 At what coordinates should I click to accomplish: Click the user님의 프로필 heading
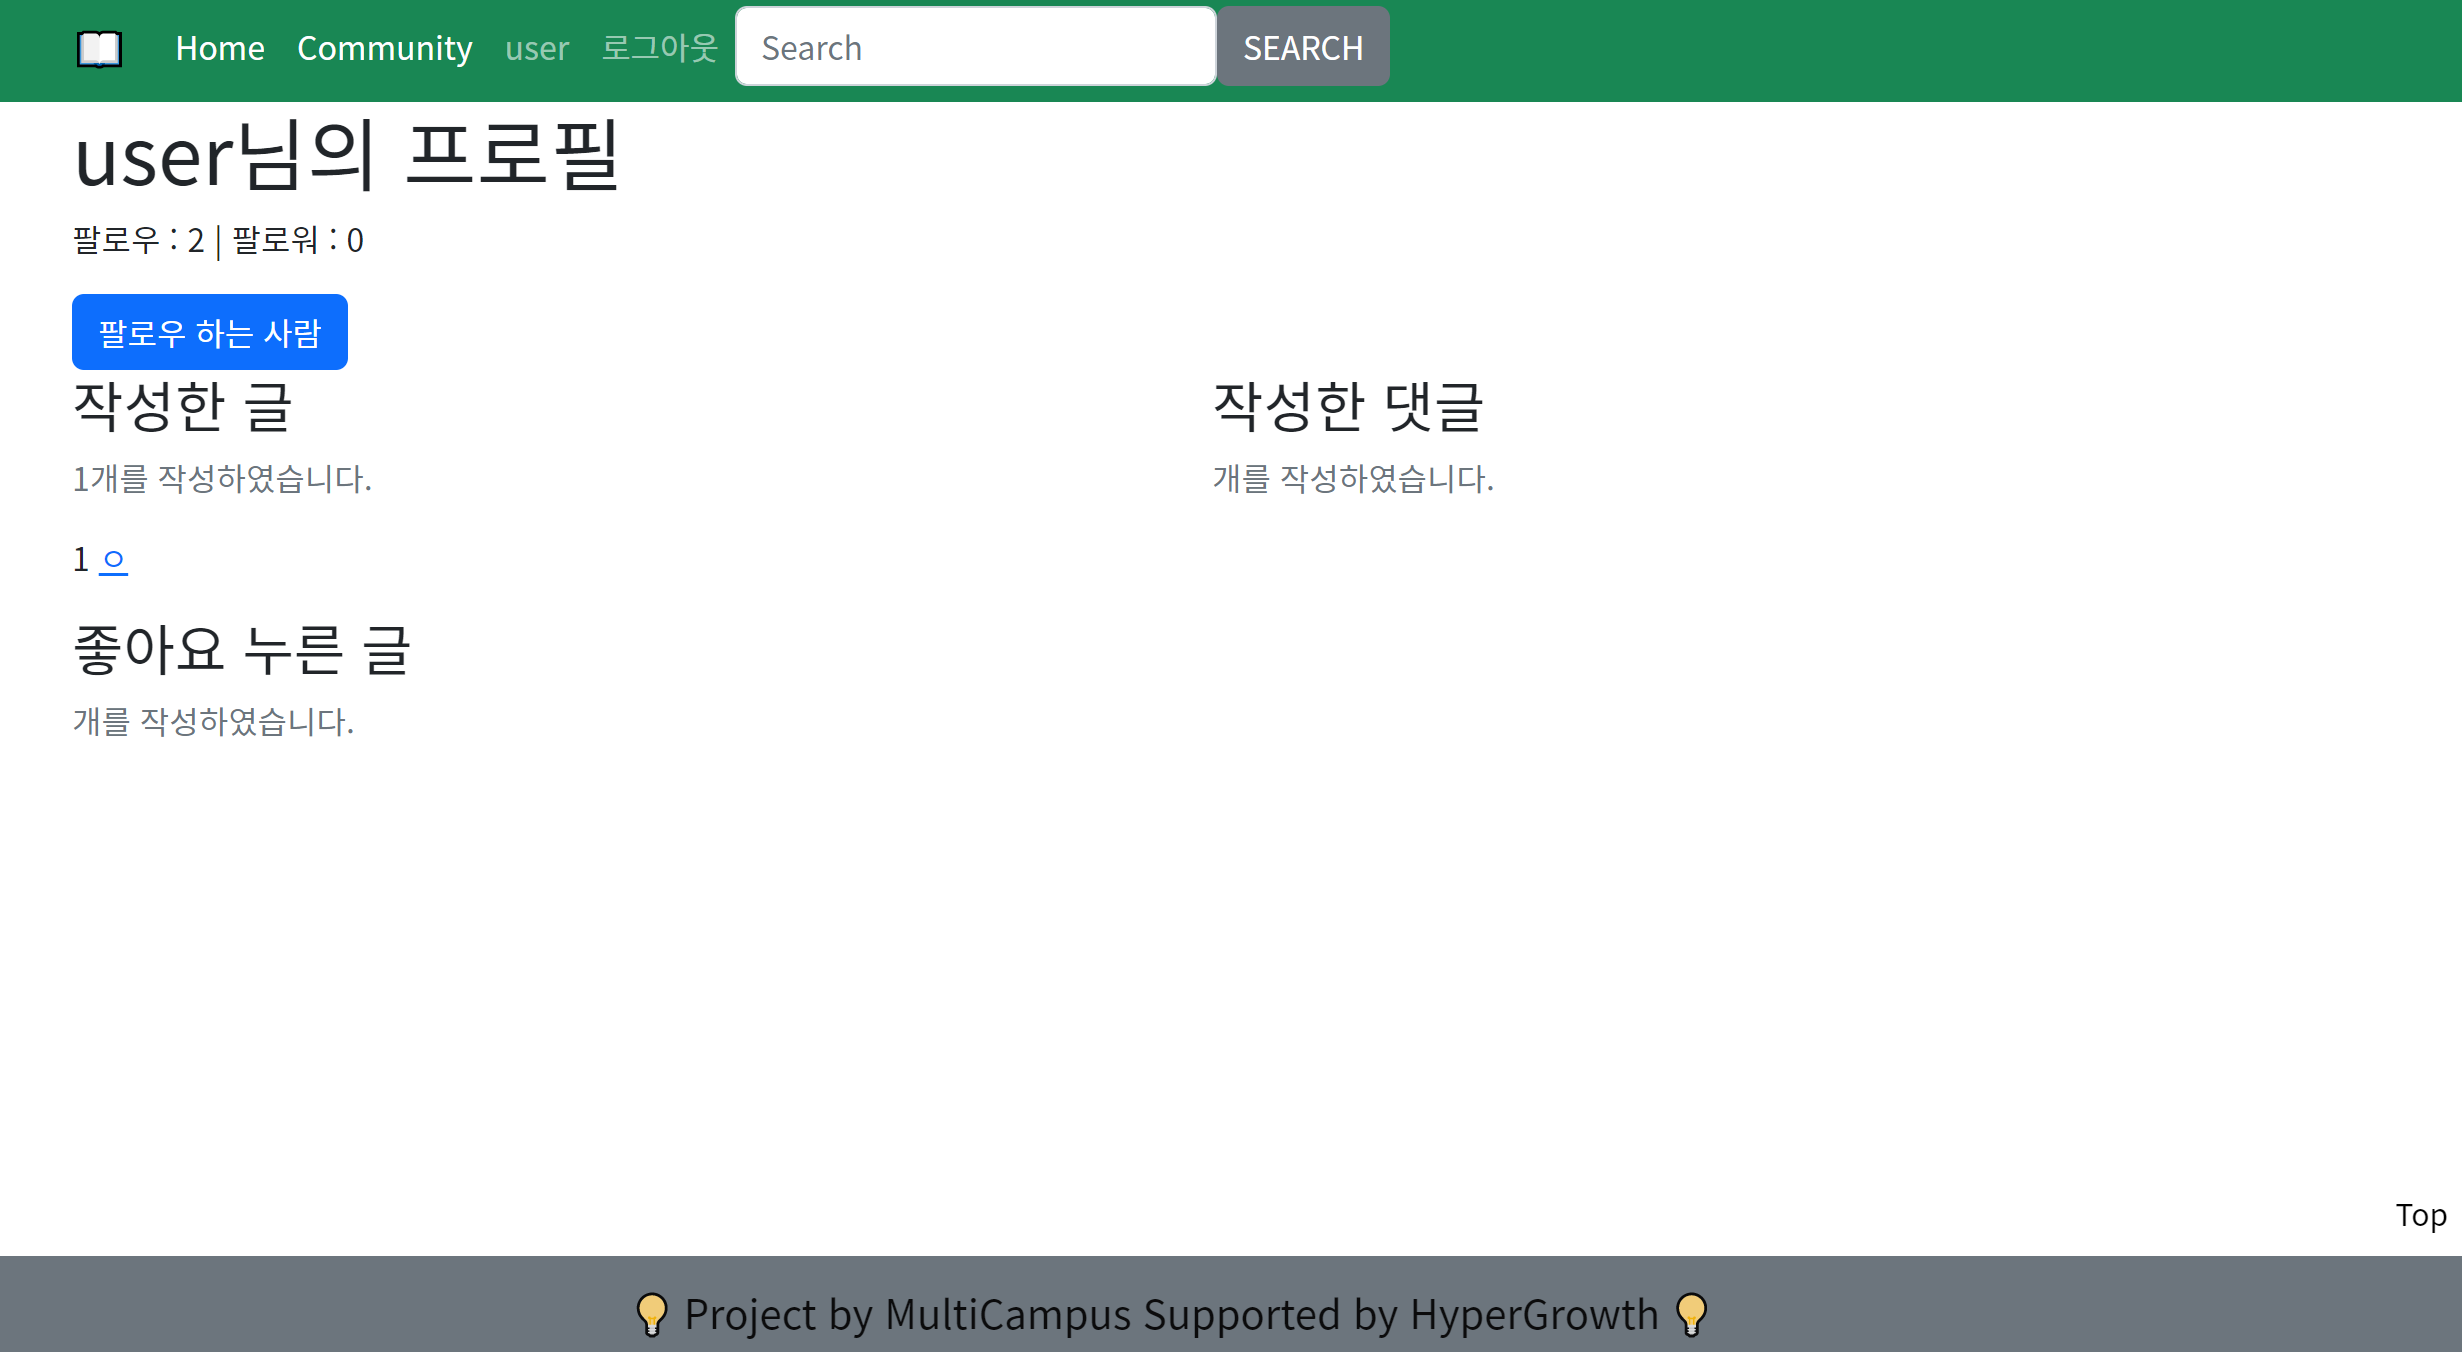tap(347, 156)
